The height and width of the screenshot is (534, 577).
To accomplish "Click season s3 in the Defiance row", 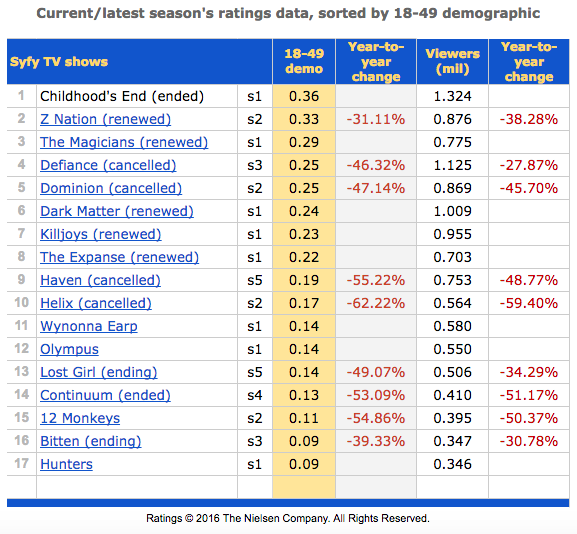I will coord(255,165).
